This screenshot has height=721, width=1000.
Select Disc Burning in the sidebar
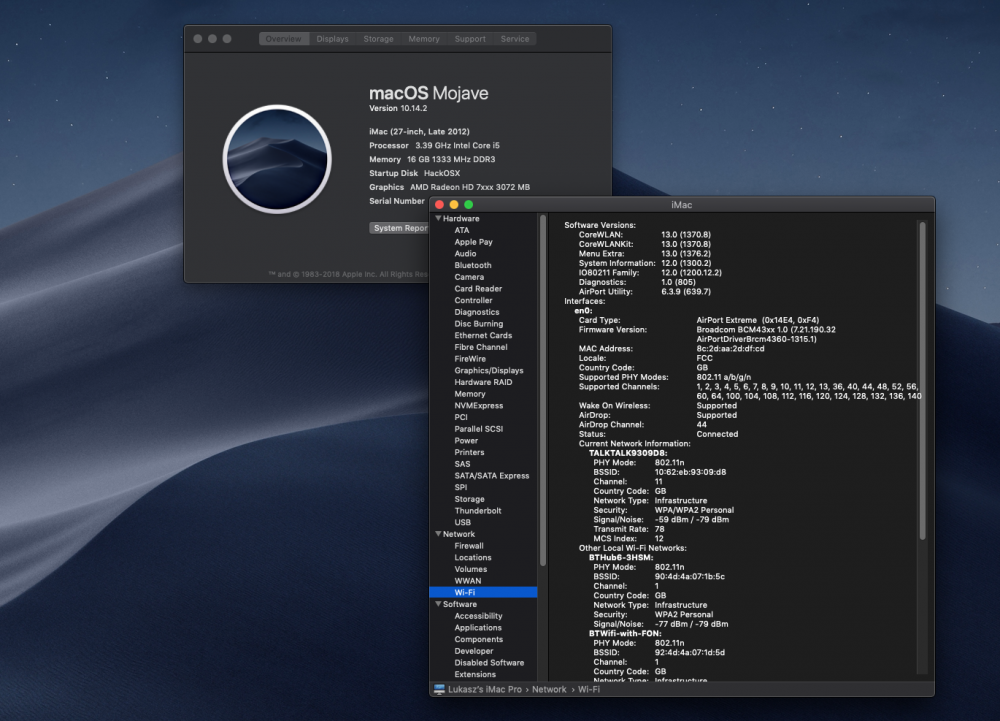coord(478,323)
